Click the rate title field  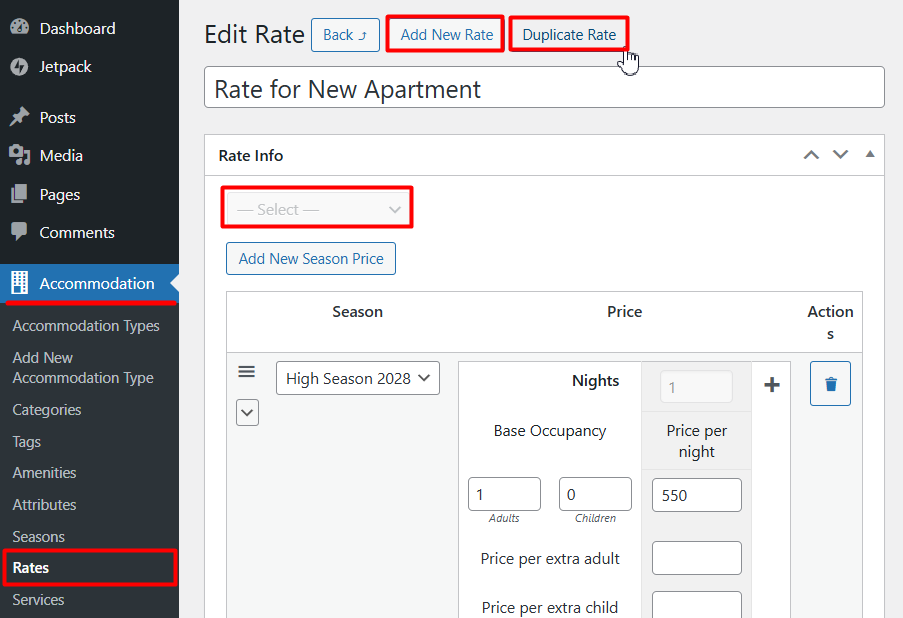coord(544,88)
